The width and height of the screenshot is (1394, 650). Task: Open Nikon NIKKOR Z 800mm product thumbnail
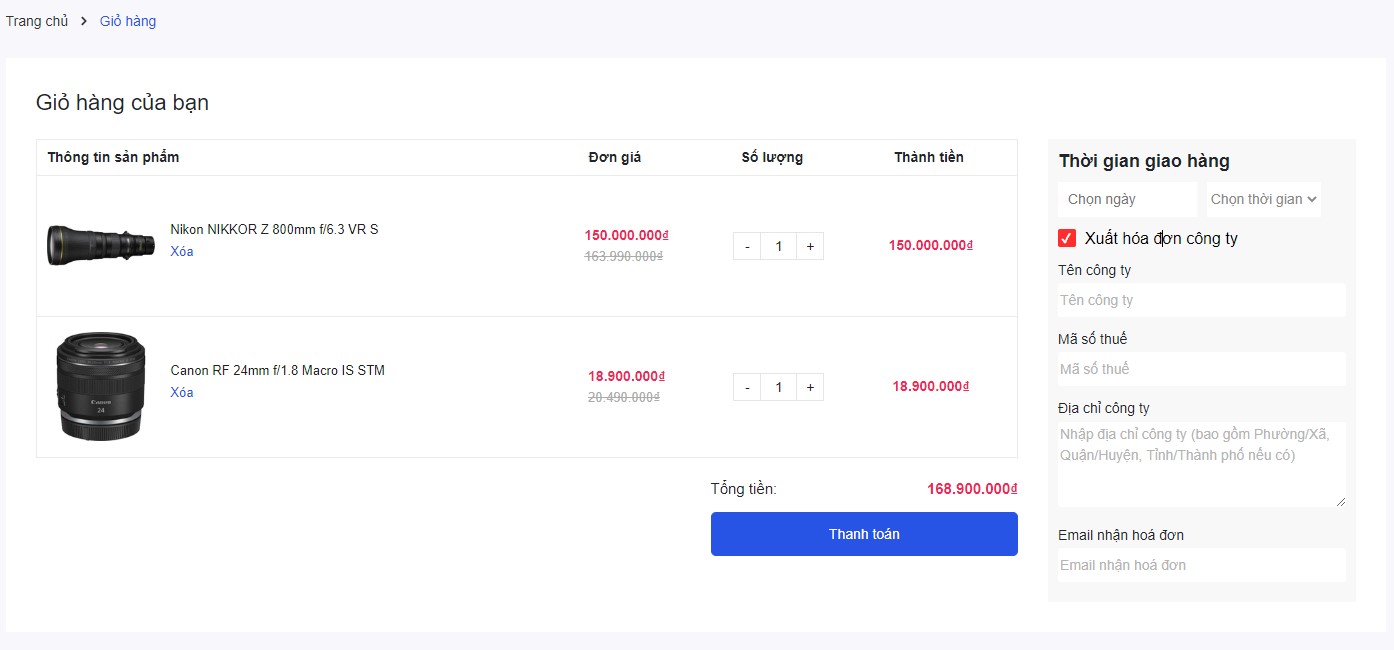pyautogui.click(x=101, y=245)
